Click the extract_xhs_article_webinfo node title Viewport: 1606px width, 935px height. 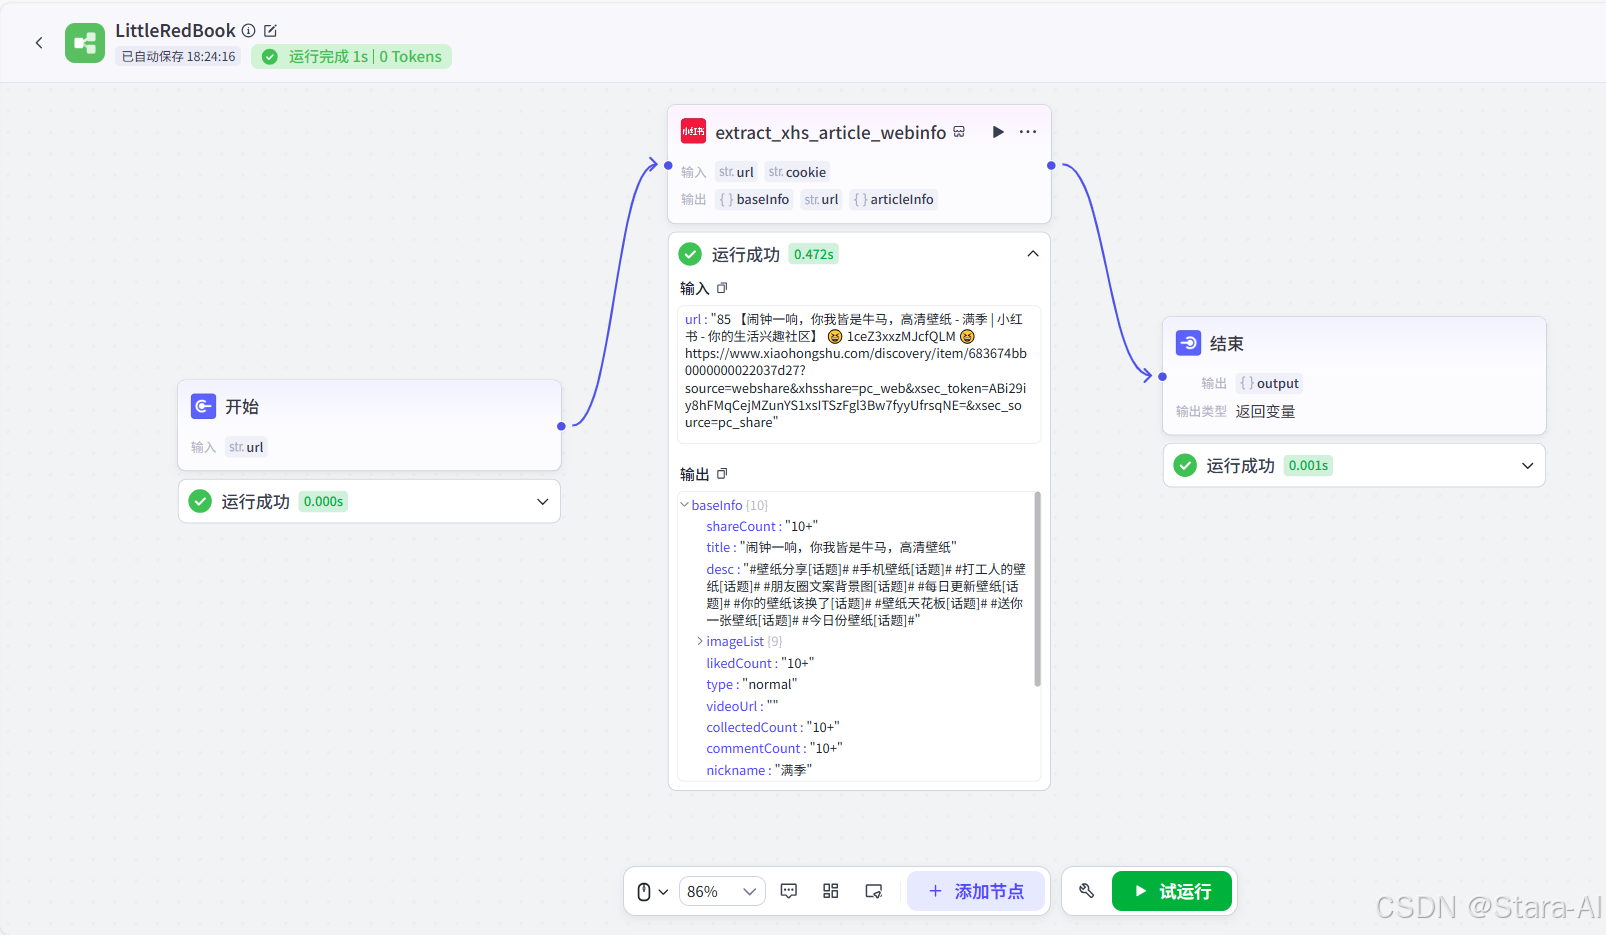[830, 132]
